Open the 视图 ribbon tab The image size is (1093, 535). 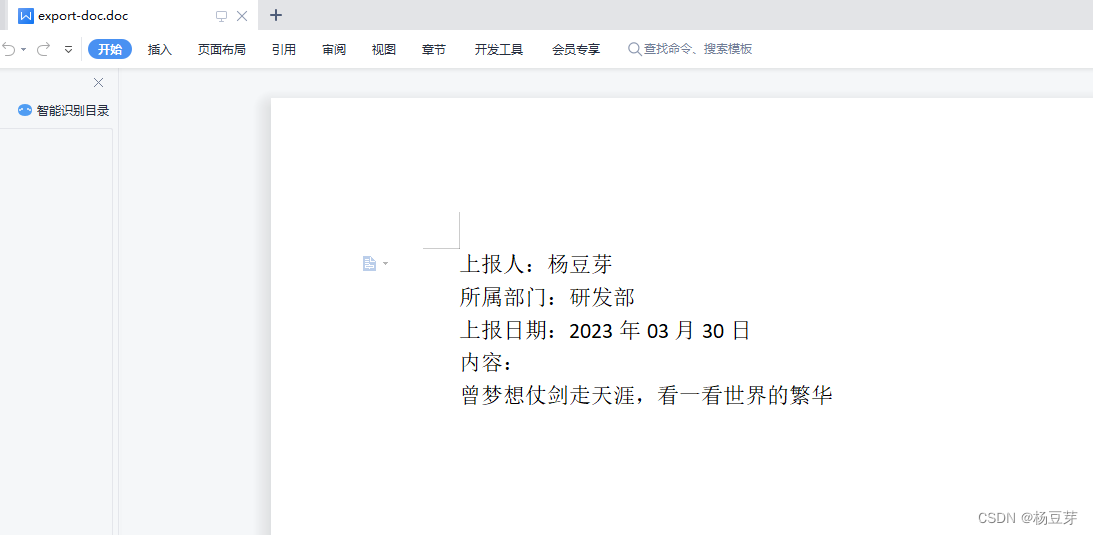coord(383,49)
